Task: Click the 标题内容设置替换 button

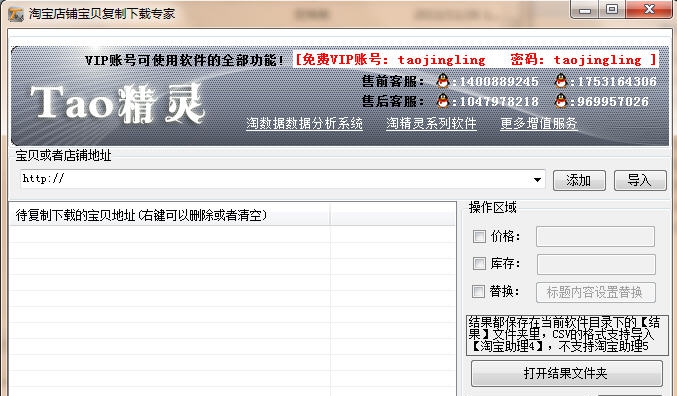Action: (x=595, y=292)
